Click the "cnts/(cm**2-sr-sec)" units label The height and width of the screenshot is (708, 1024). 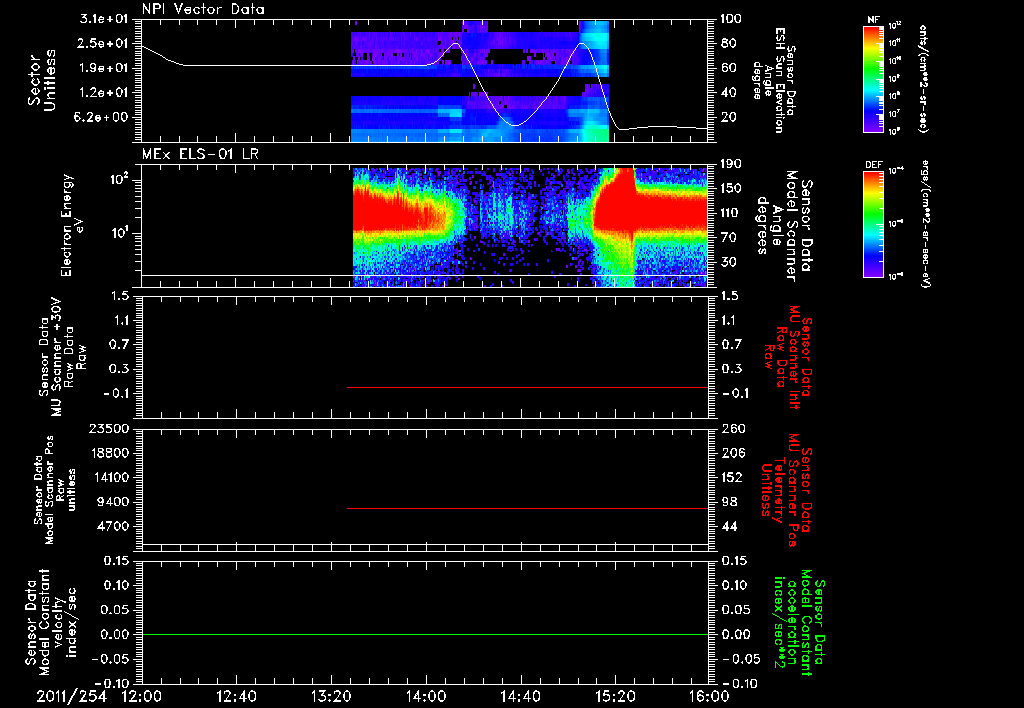click(923, 78)
